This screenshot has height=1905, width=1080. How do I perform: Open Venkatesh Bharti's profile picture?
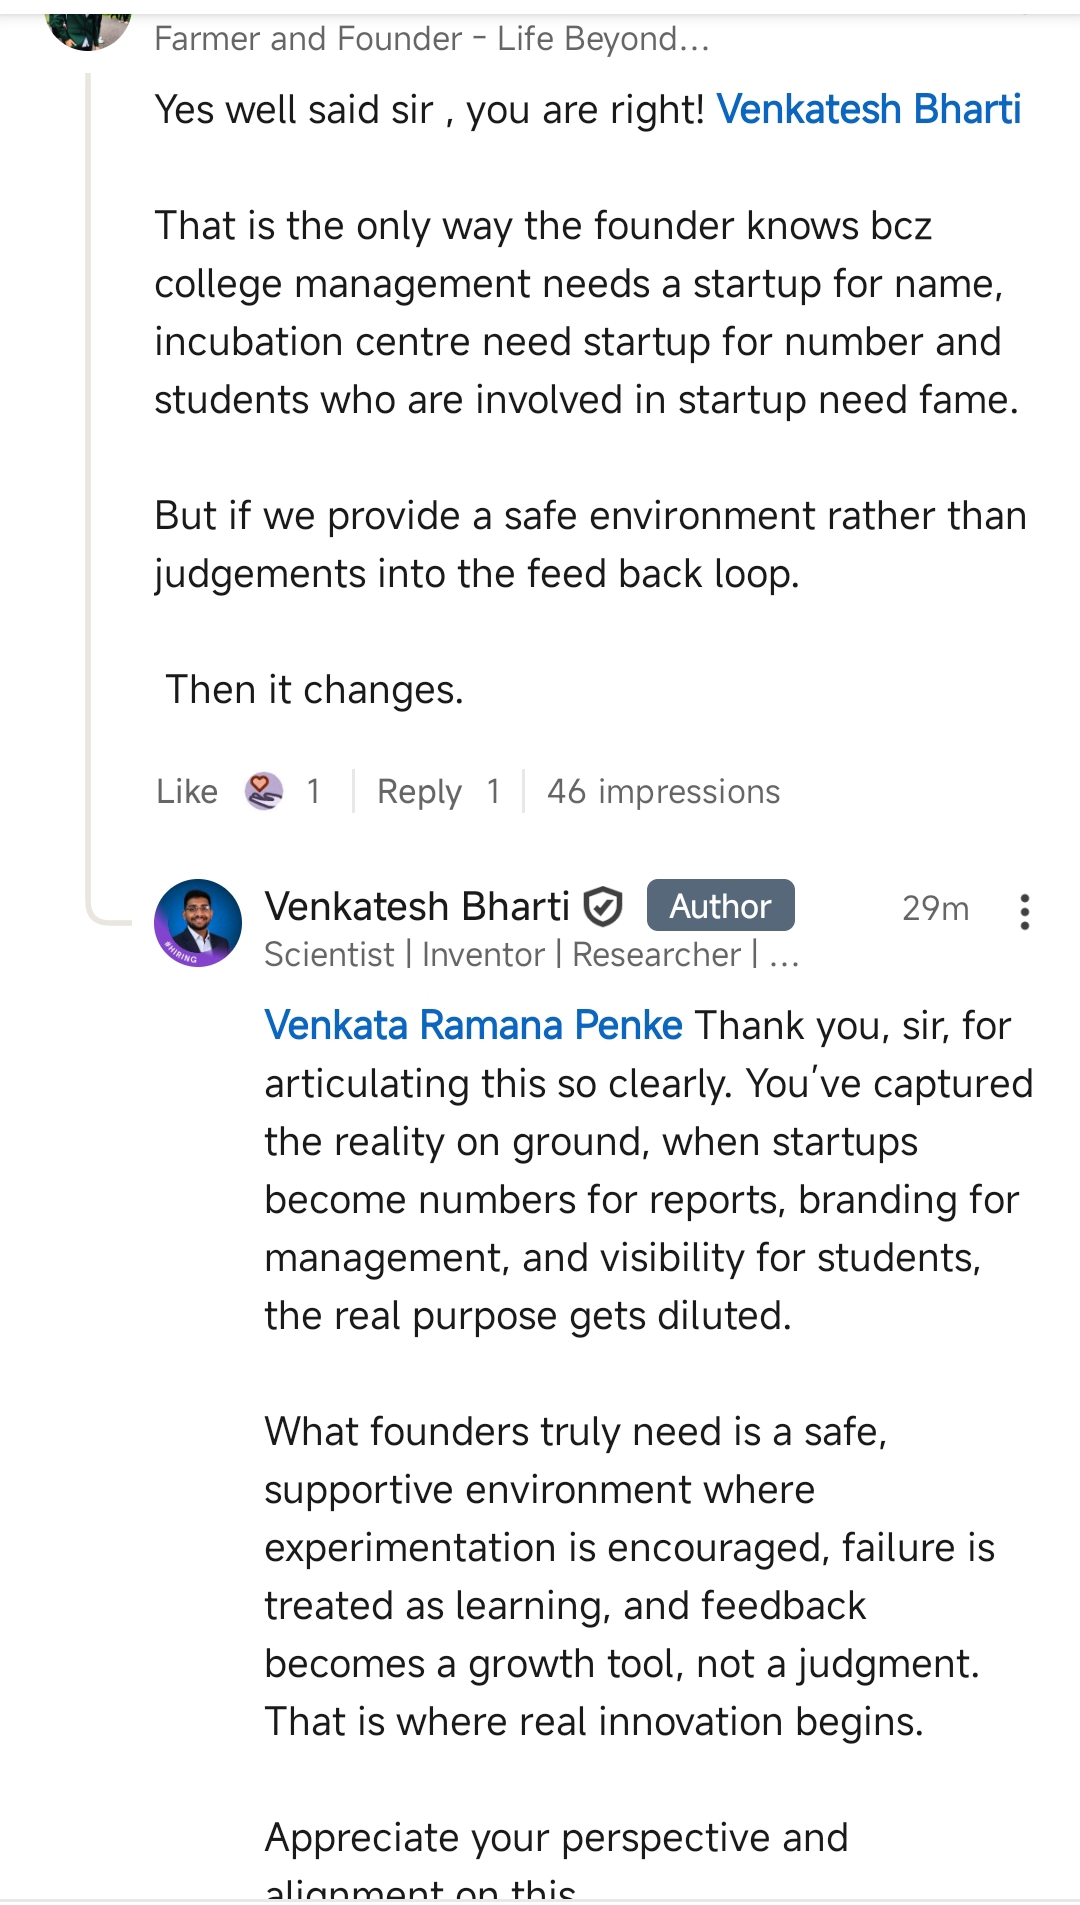(198, 922)
